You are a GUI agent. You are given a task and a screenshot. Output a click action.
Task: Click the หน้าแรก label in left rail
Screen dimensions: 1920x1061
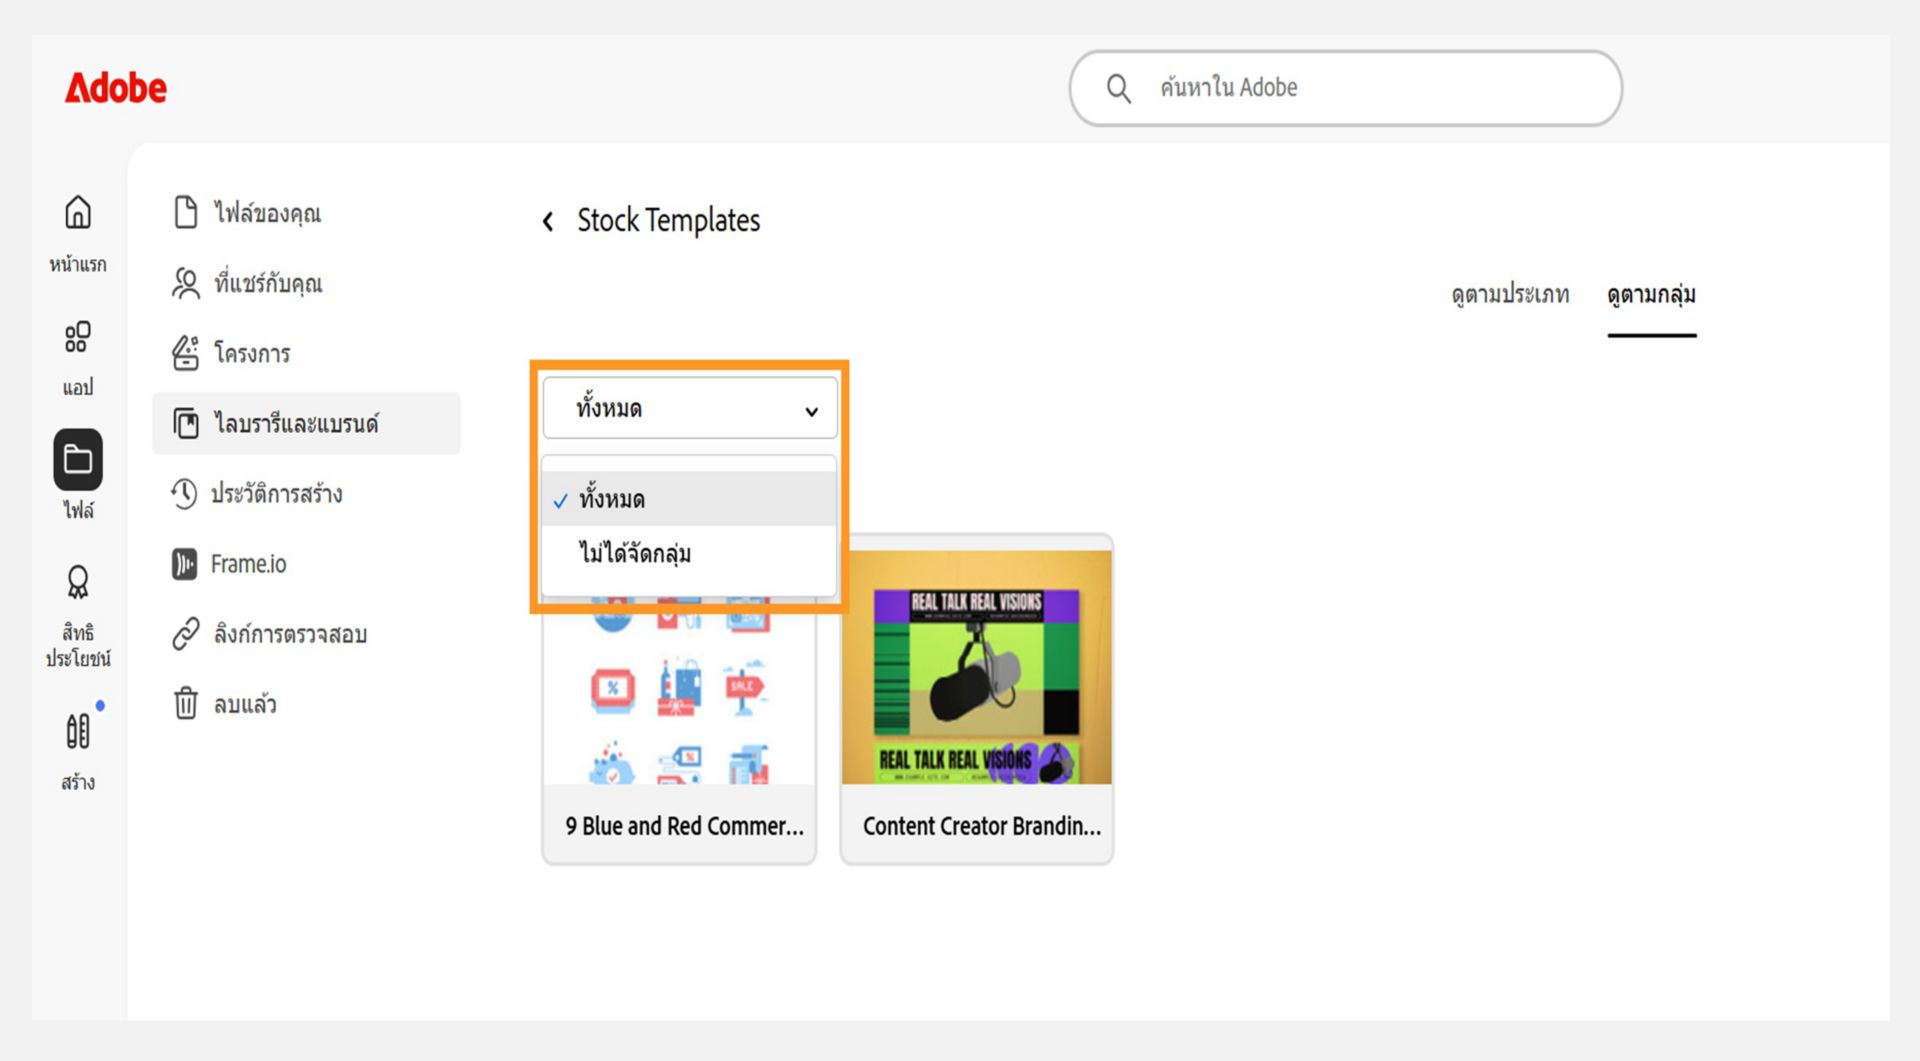[78, 264]
